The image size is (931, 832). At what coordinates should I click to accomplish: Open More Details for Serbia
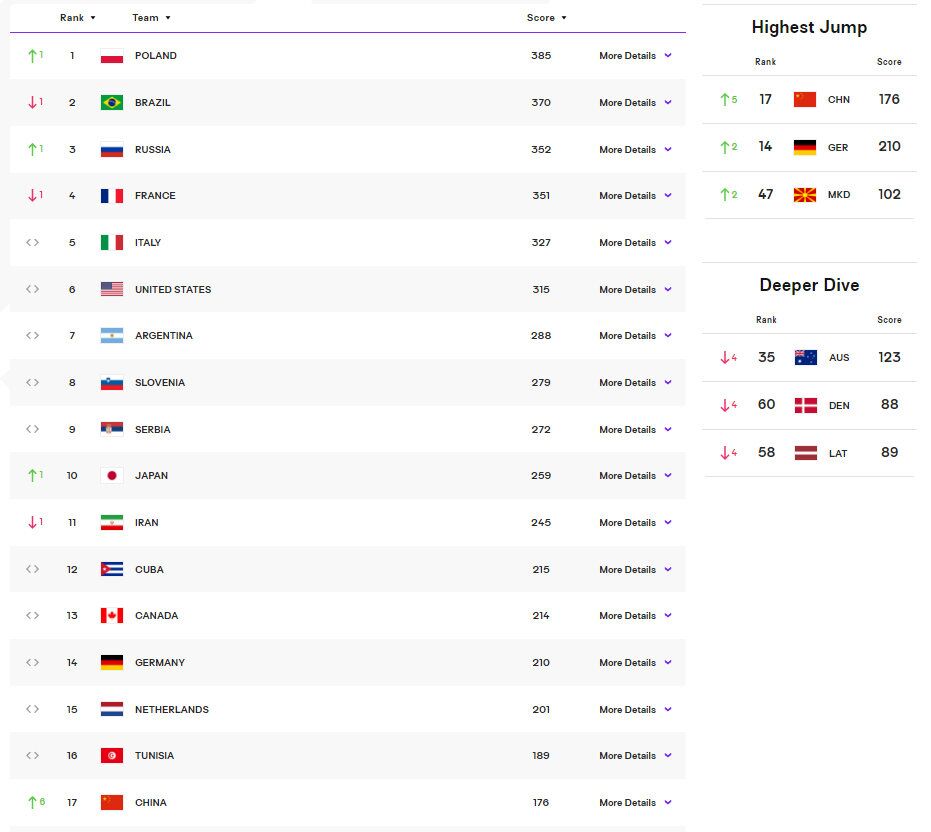[x=635, y=430]
